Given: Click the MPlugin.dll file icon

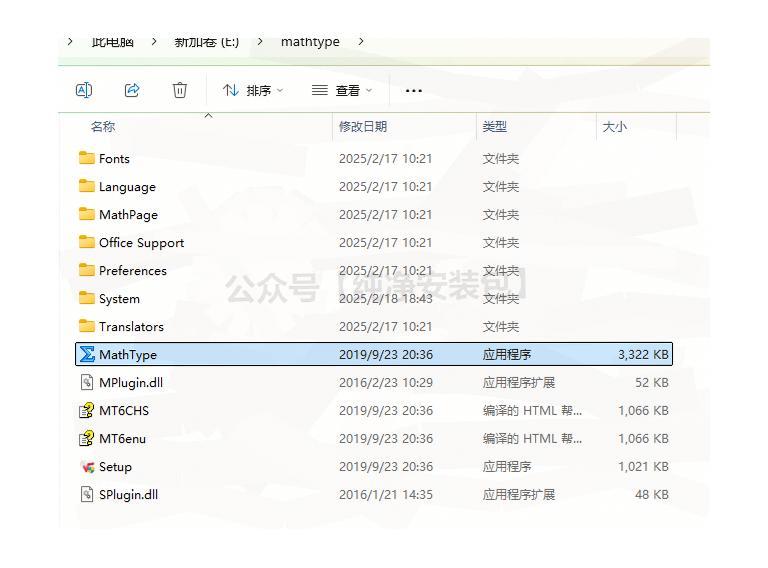Looking at the screenshot, I should pyautogui.click(x=87, y=382).
